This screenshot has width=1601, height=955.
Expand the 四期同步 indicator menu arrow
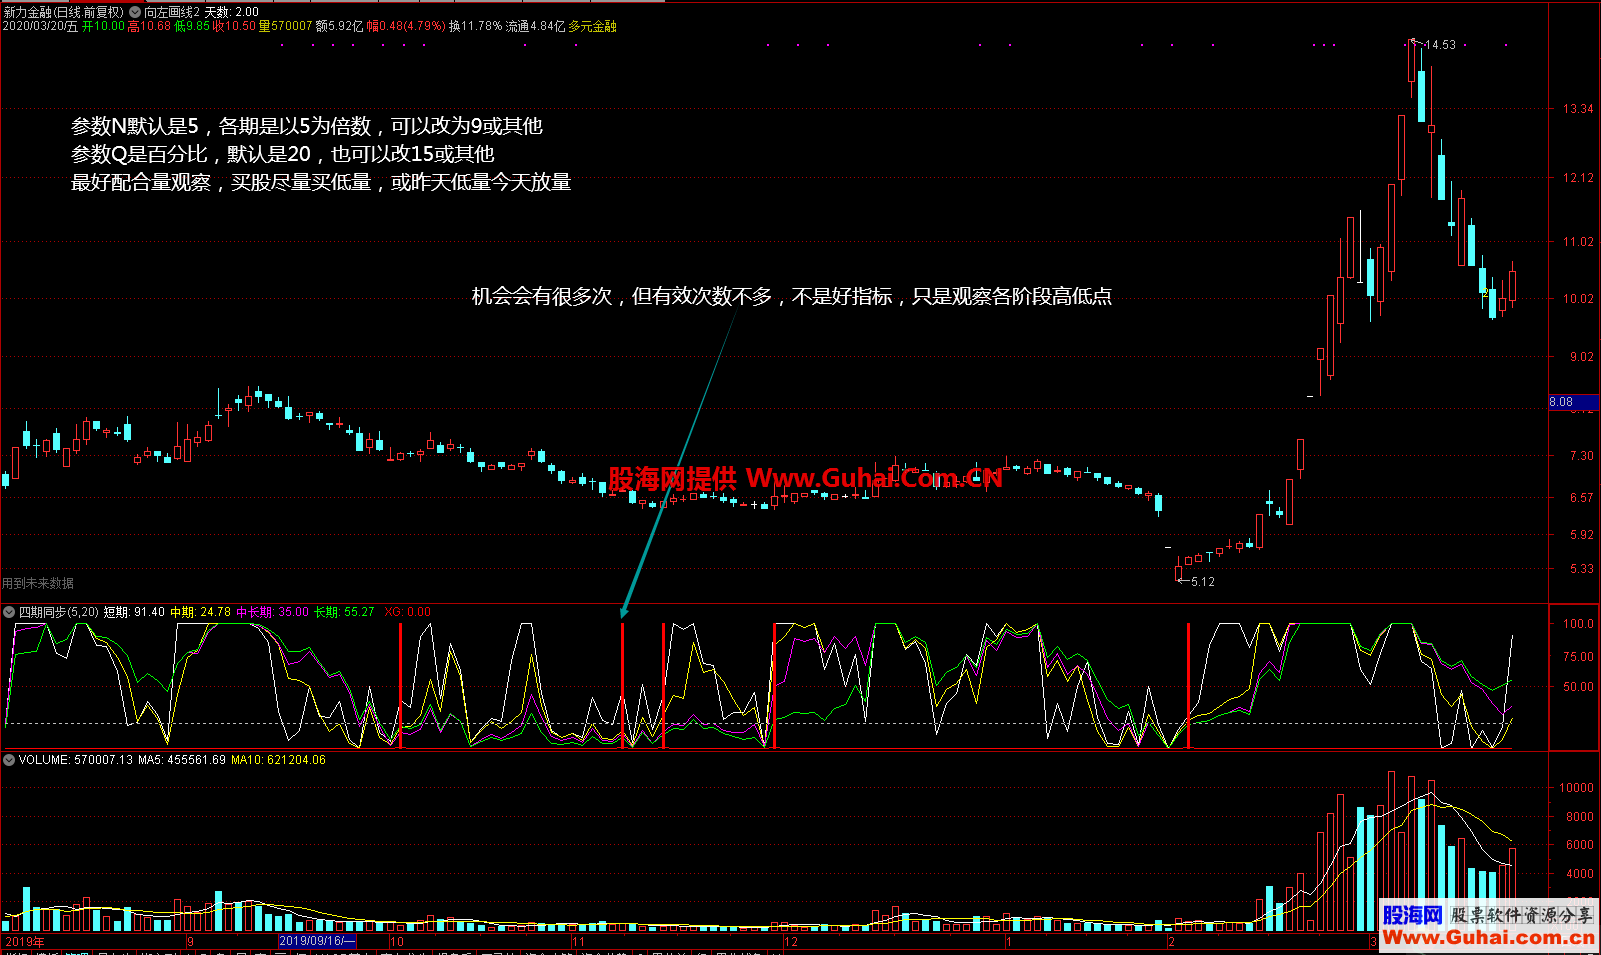pos(9,612)
